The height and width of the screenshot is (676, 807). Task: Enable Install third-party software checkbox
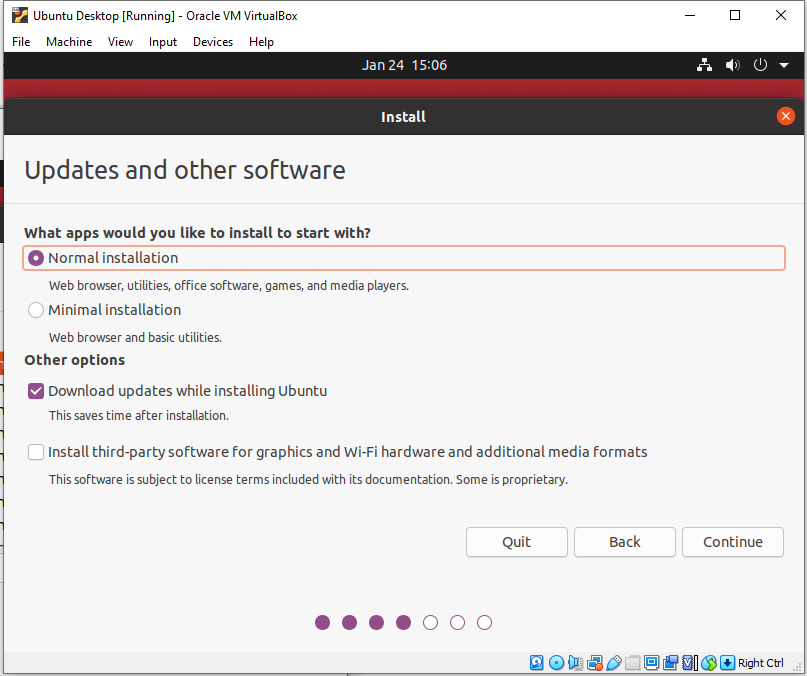tap(36, 452)
